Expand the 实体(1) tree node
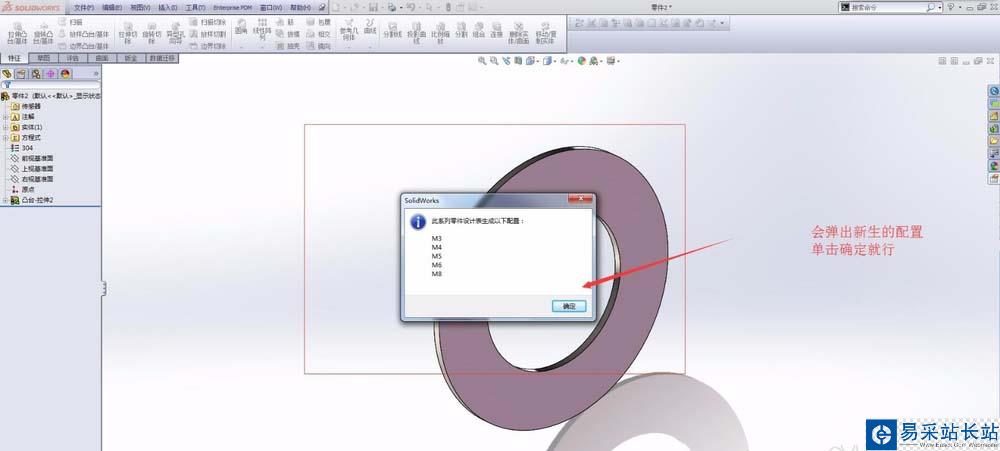 (x=6, y=127)
